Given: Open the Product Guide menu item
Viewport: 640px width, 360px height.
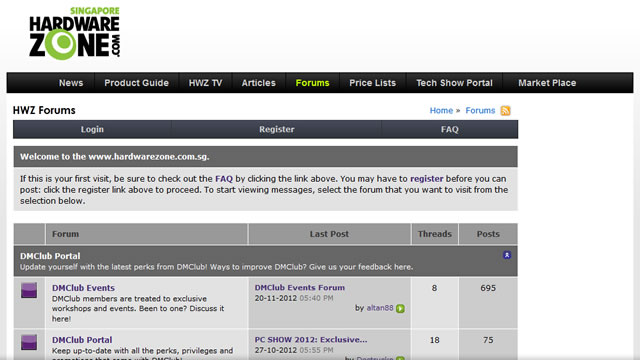Looking at the screenshot, I should click(136, 83).
